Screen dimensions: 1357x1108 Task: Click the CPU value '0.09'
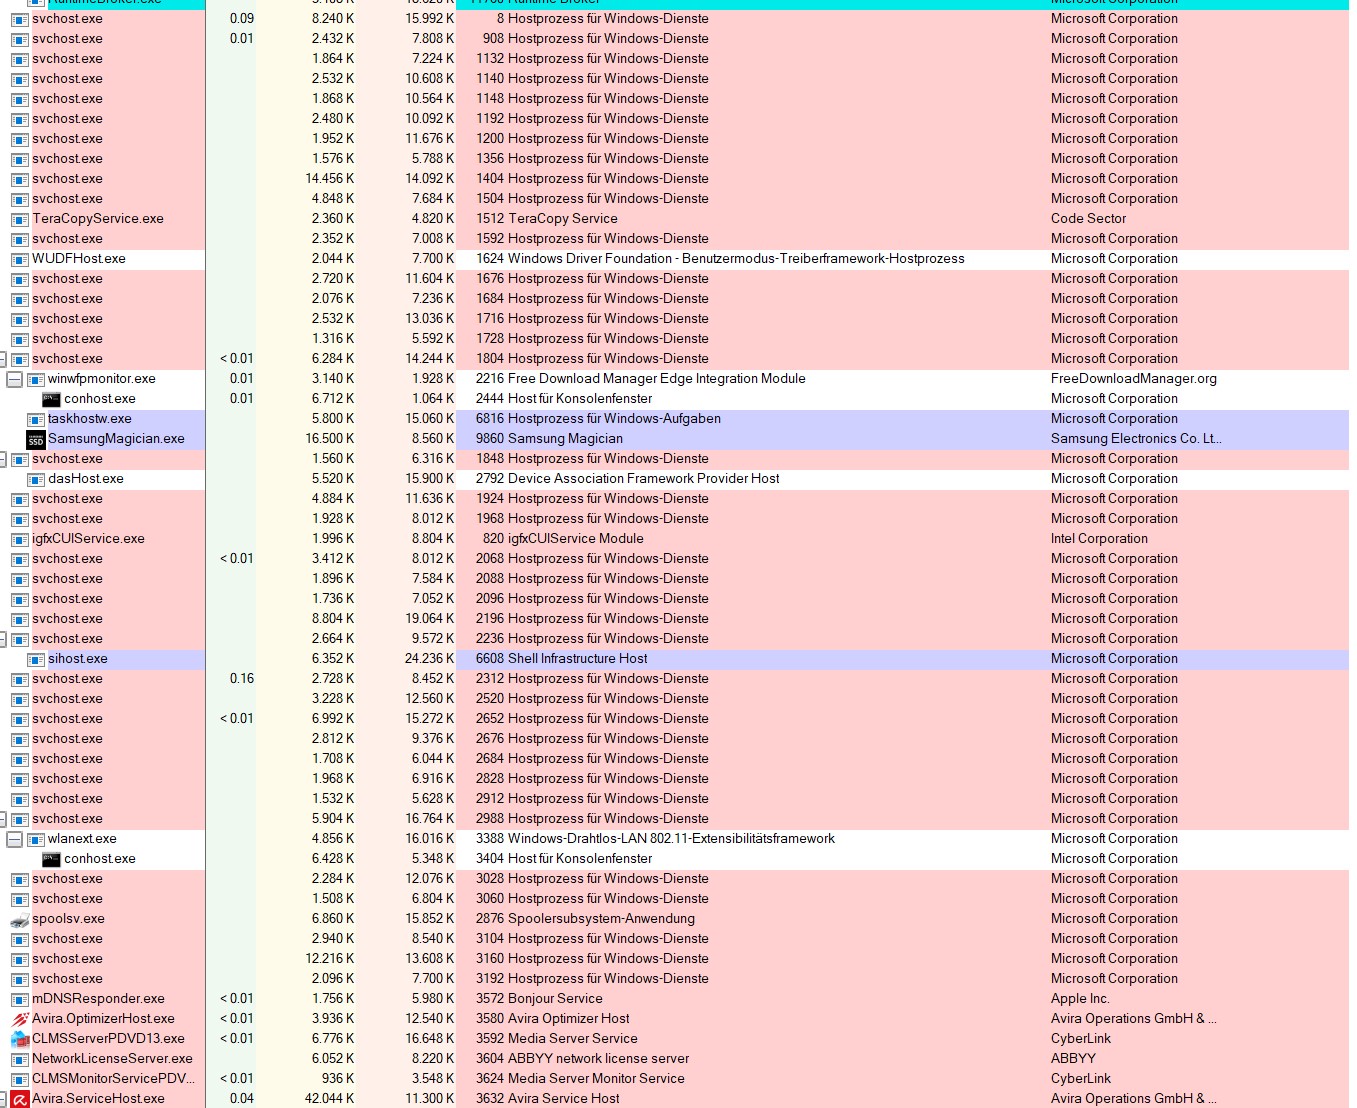241,19
